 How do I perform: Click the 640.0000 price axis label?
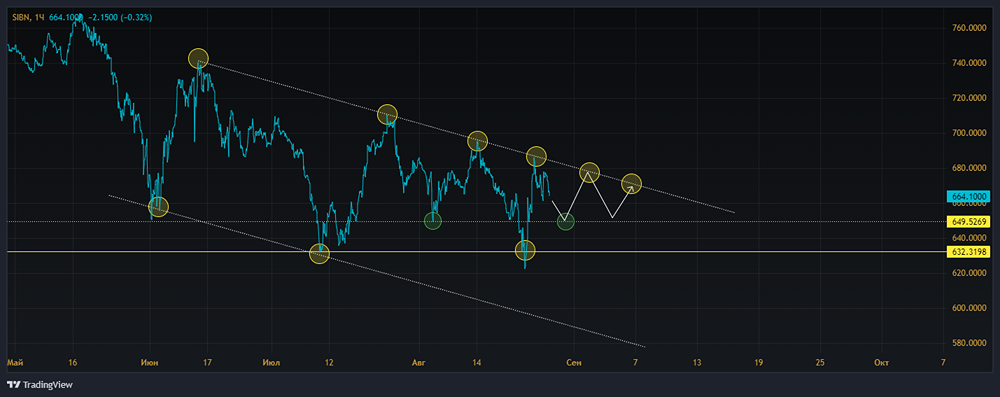[x=969, y=238]
